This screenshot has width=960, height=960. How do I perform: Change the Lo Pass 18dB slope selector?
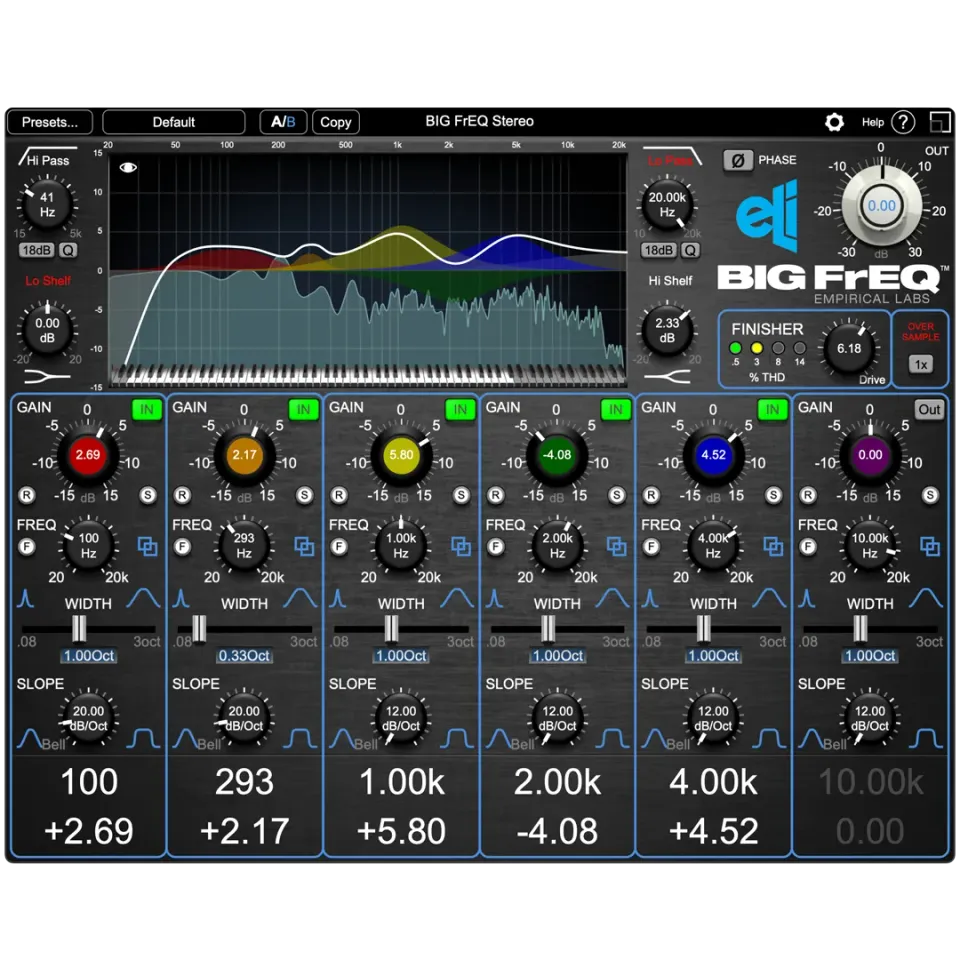(659, 250)
